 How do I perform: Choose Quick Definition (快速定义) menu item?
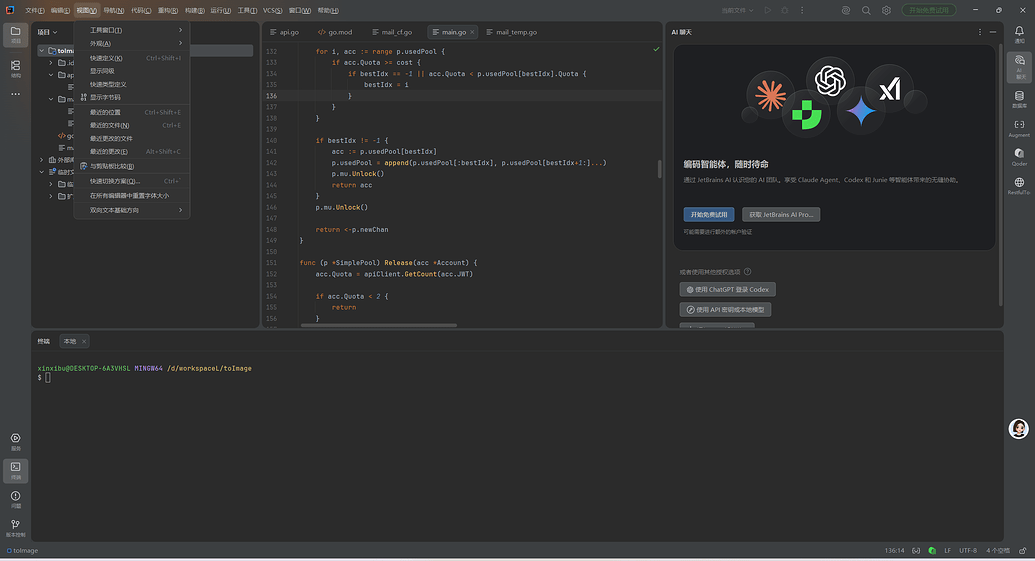point(132,58)
